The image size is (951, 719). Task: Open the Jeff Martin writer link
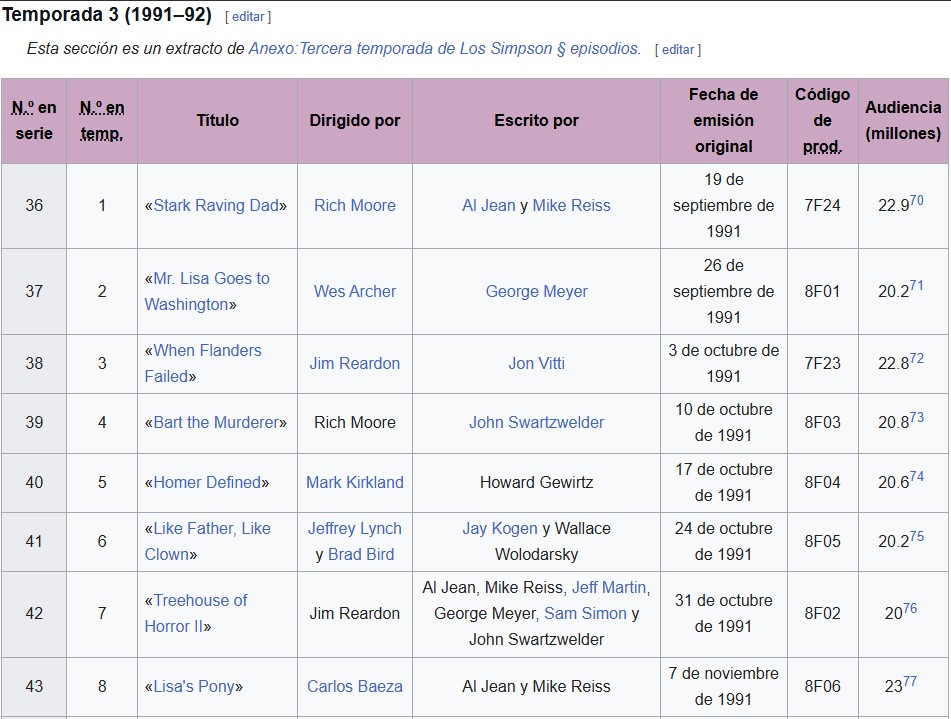coord(609,587)
